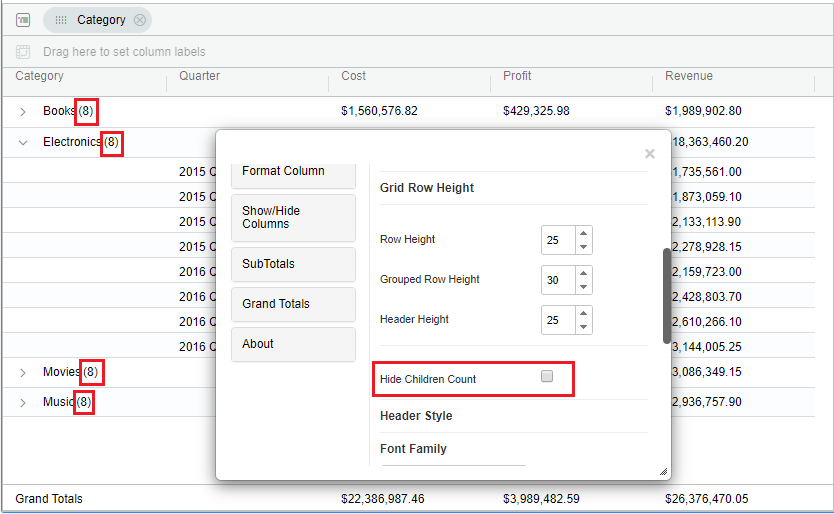Increase the Row Height value

click(x=584, y=233)
